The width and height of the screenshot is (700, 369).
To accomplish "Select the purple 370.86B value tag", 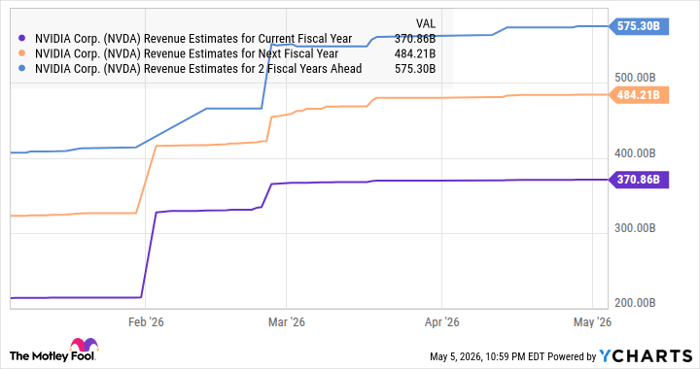I will pos(639,180).
